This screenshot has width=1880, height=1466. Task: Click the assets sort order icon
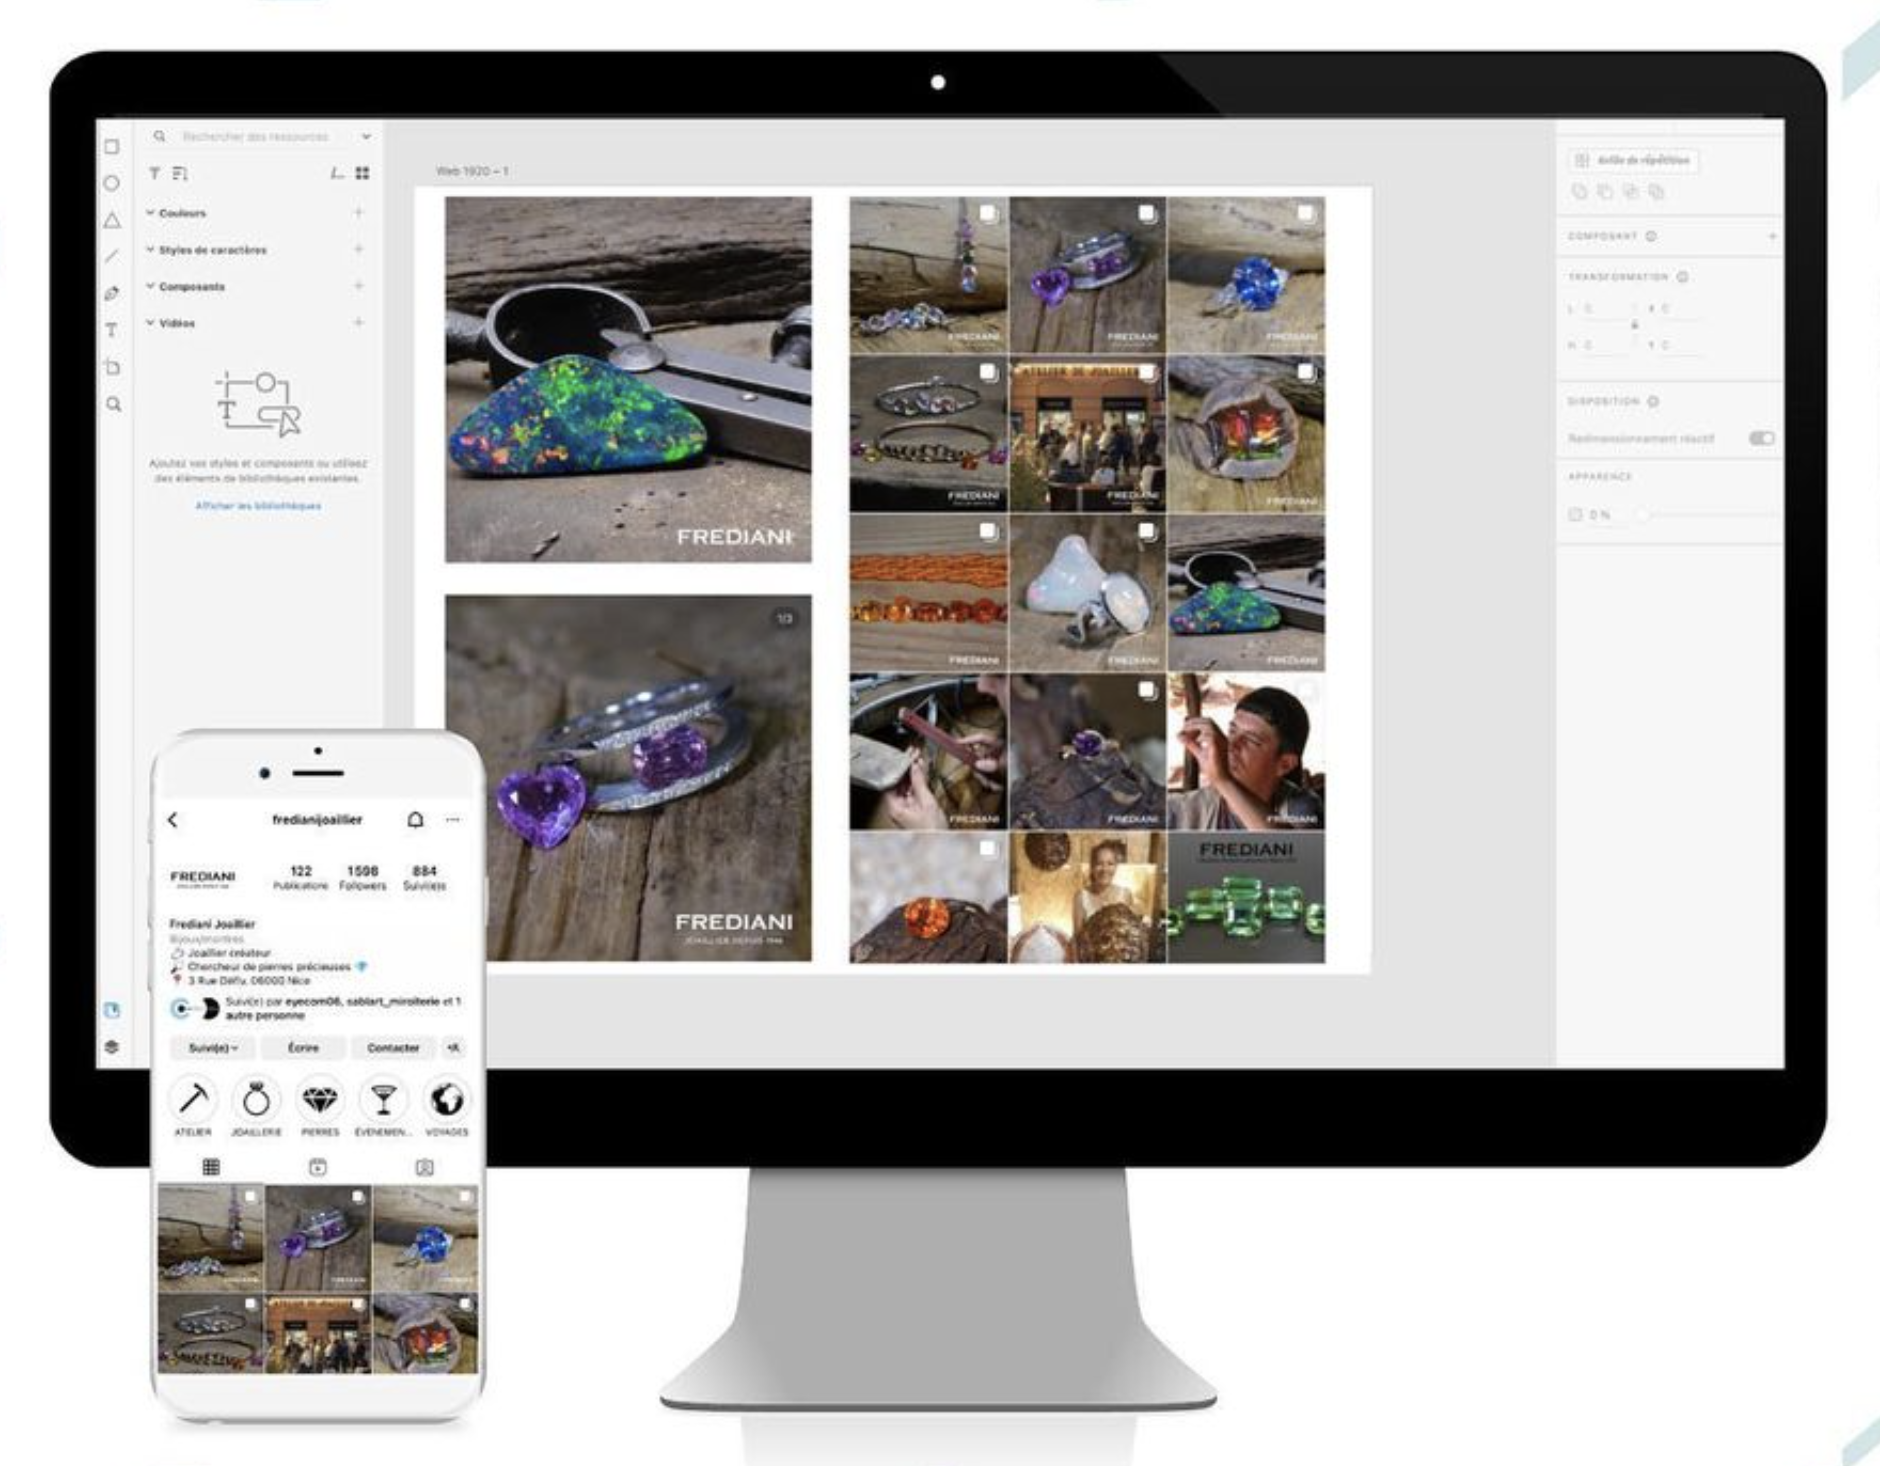tap(179, 173)
